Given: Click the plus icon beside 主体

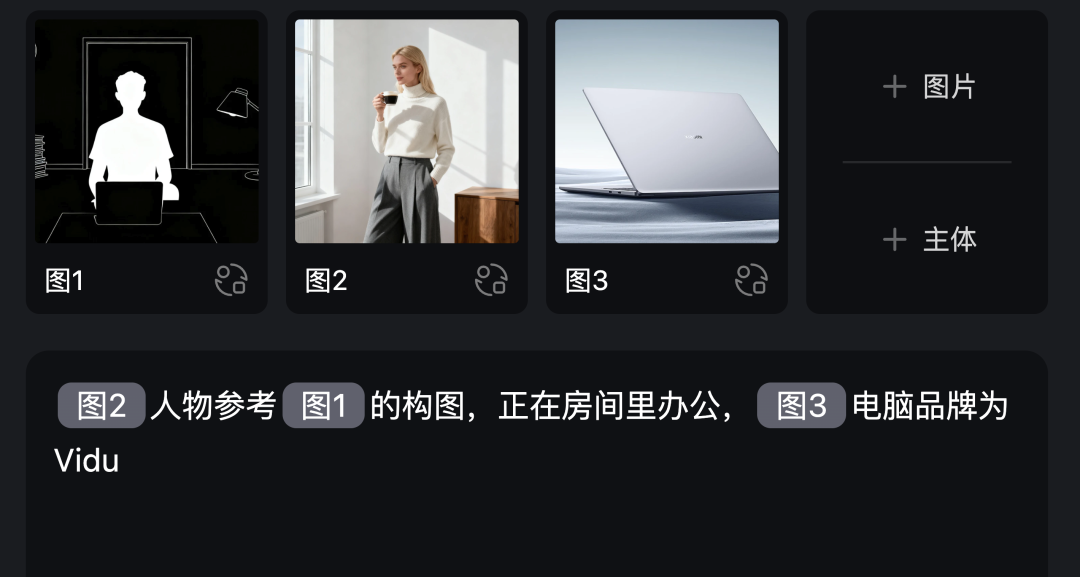Looking at the screenshot, I should [x=894, y=240].
